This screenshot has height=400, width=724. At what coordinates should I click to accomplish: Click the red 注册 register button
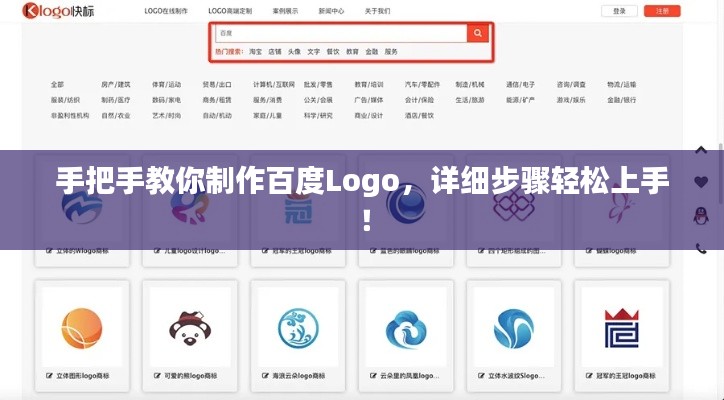662,11
